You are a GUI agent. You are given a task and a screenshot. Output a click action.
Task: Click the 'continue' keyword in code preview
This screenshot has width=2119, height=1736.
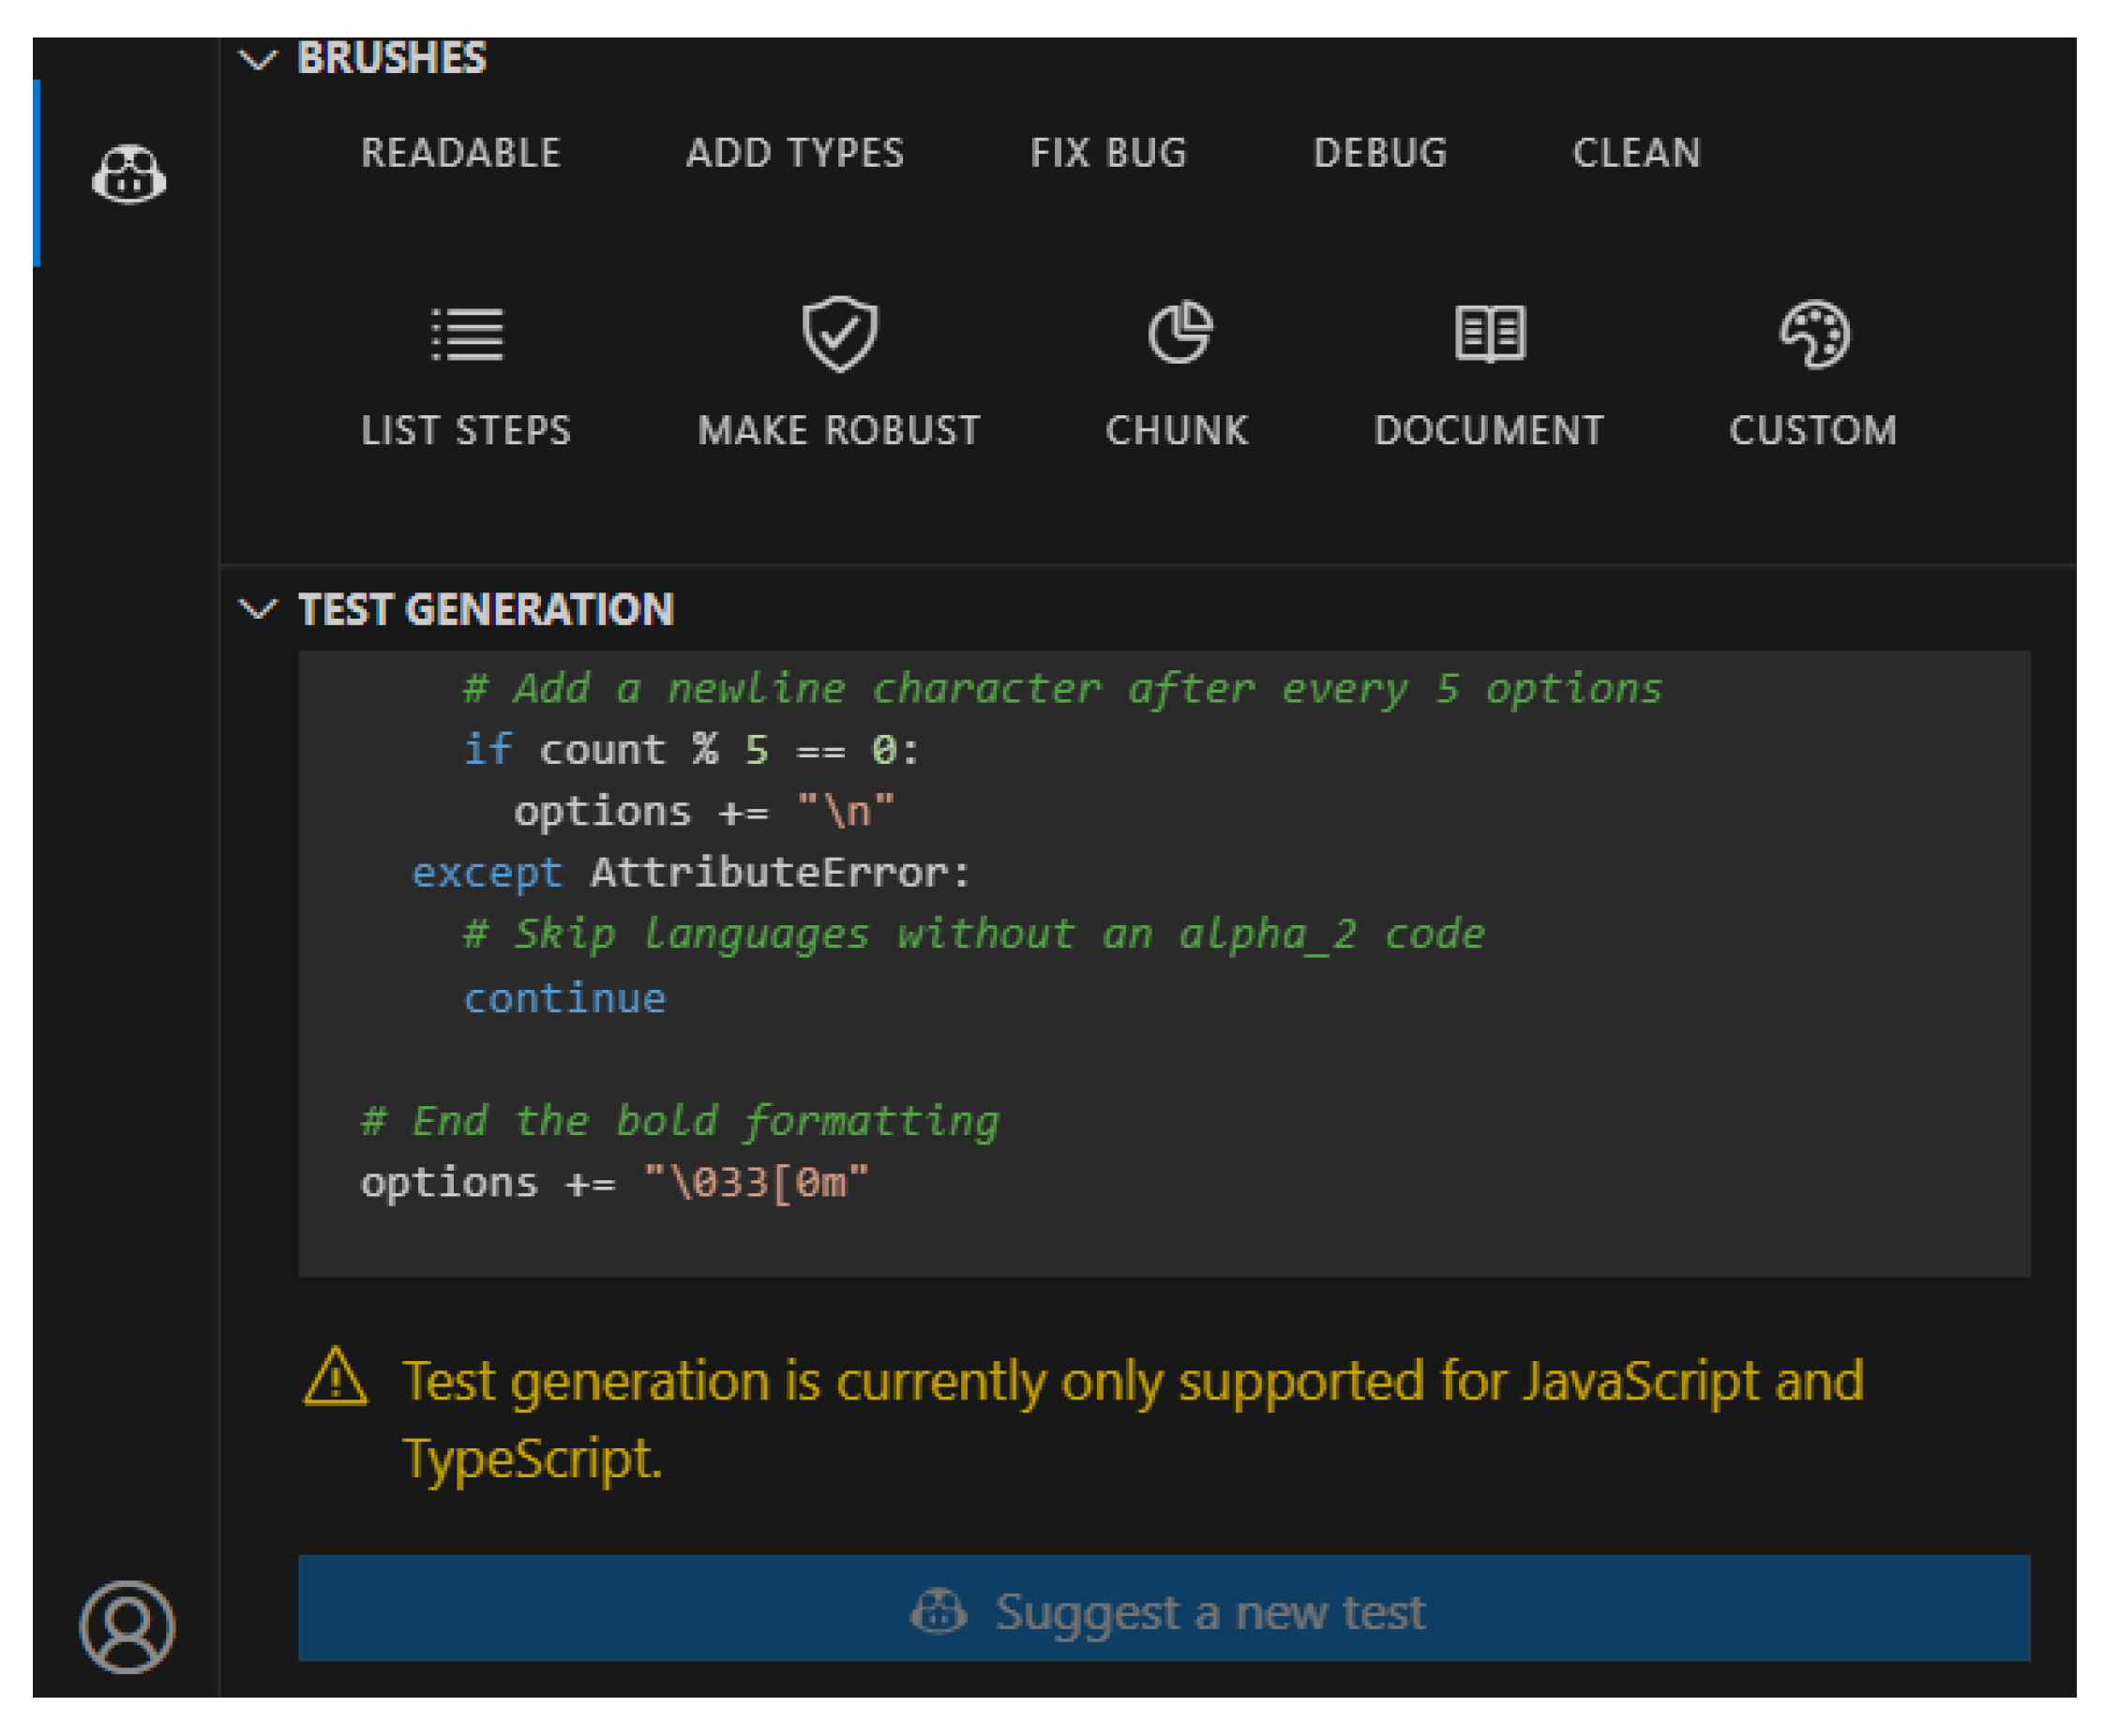point(564,998)
